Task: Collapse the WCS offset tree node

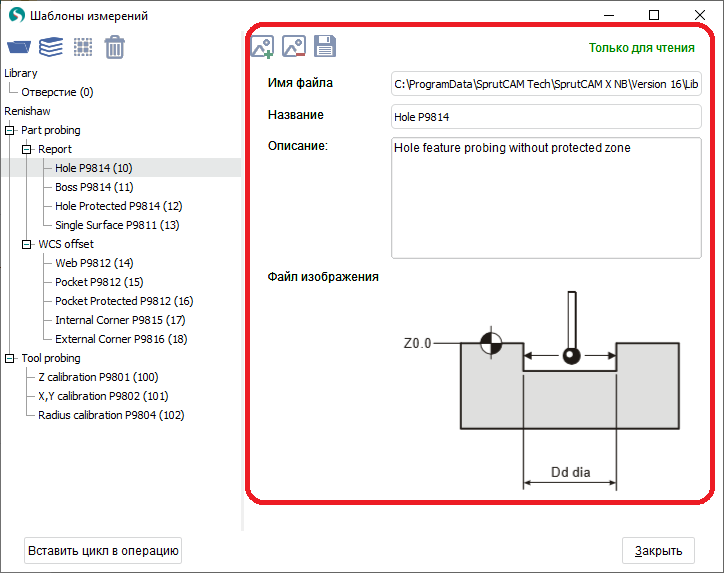Action: point(27,244)
